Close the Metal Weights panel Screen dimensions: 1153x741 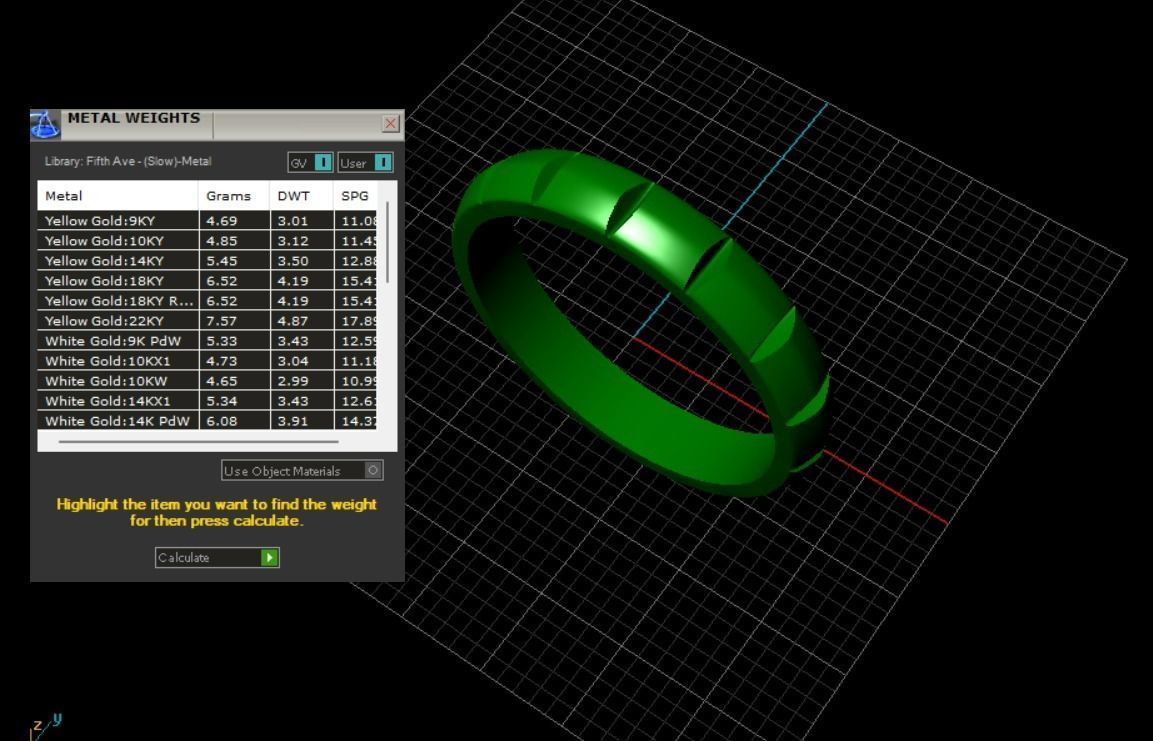click(x=391, y=124)
